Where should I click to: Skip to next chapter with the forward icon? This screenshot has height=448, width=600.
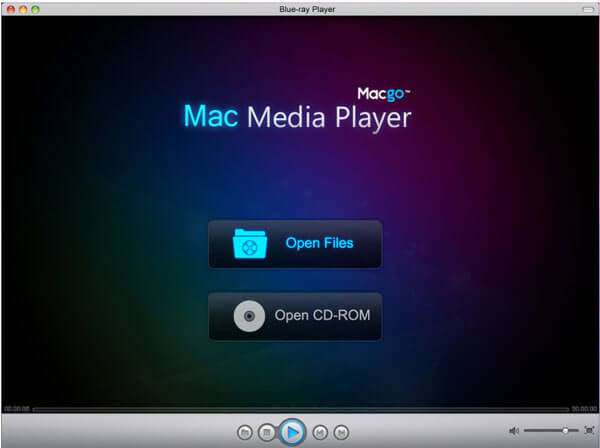341,433
